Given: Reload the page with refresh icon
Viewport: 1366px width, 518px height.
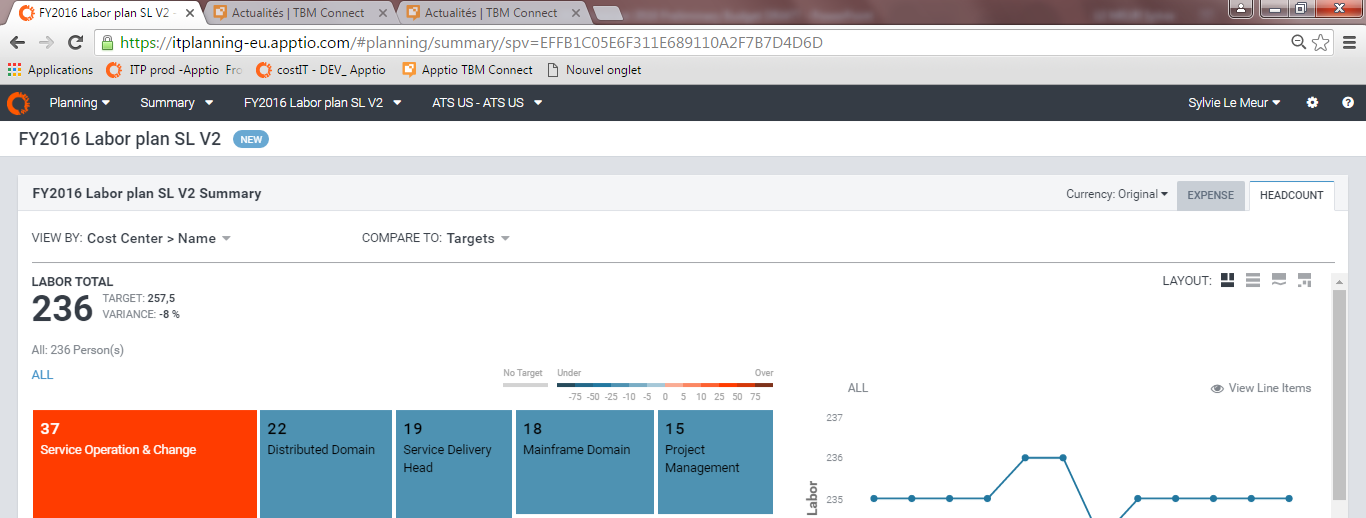Looking at the screenshot, I should (75, 43).
